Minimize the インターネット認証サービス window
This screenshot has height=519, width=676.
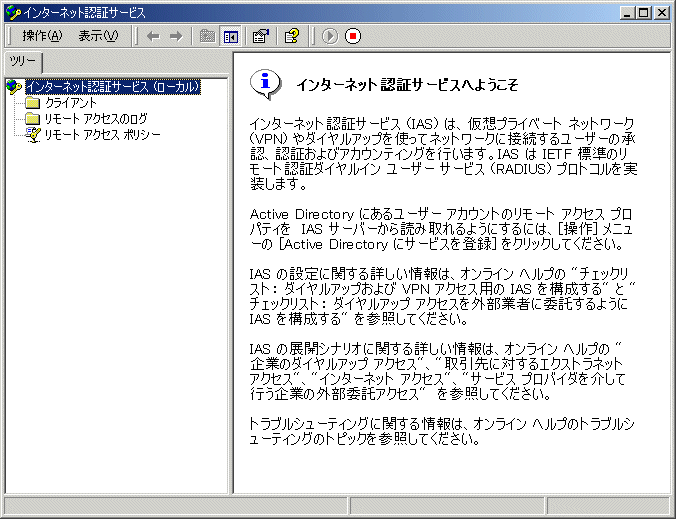pyautogui.click(x=627, y=13)
